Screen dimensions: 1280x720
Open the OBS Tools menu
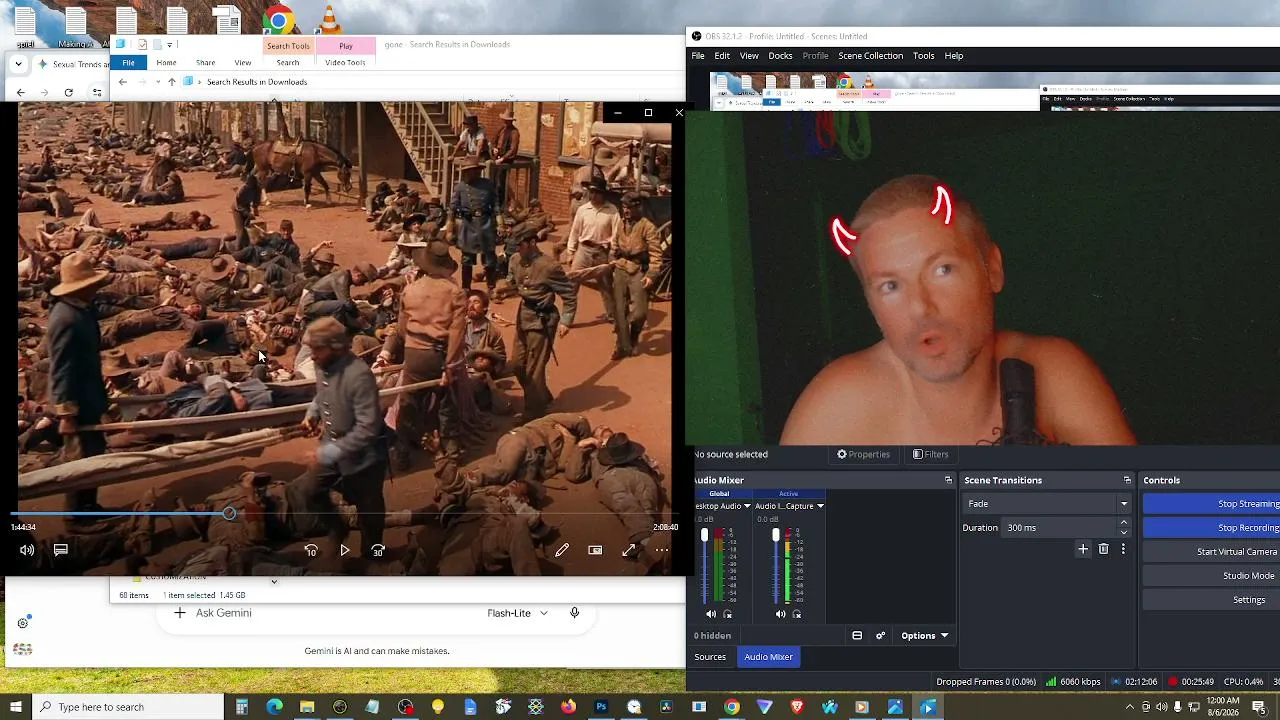[923, 56]
